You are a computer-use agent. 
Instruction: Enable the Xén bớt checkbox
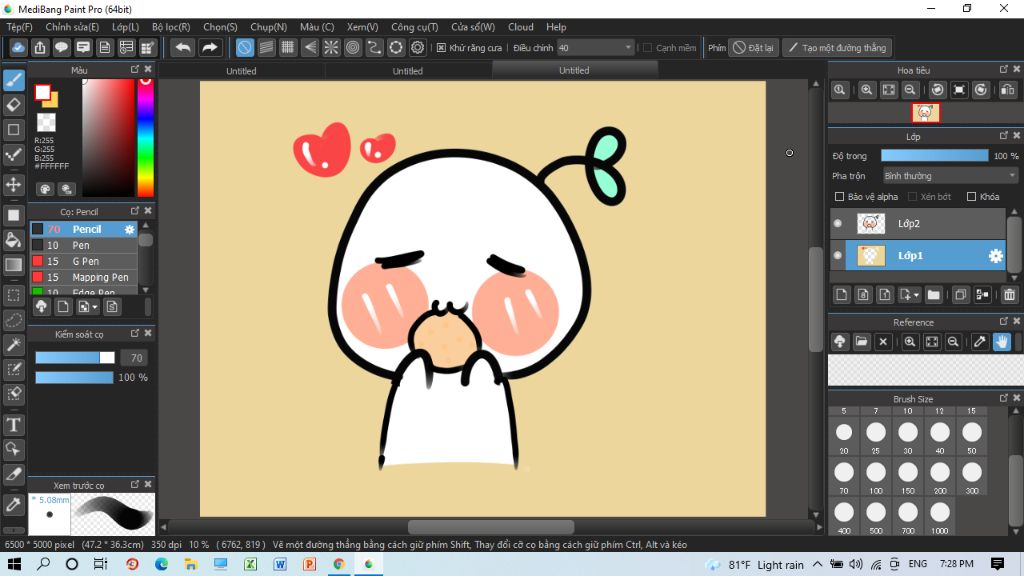coord(913,197)
